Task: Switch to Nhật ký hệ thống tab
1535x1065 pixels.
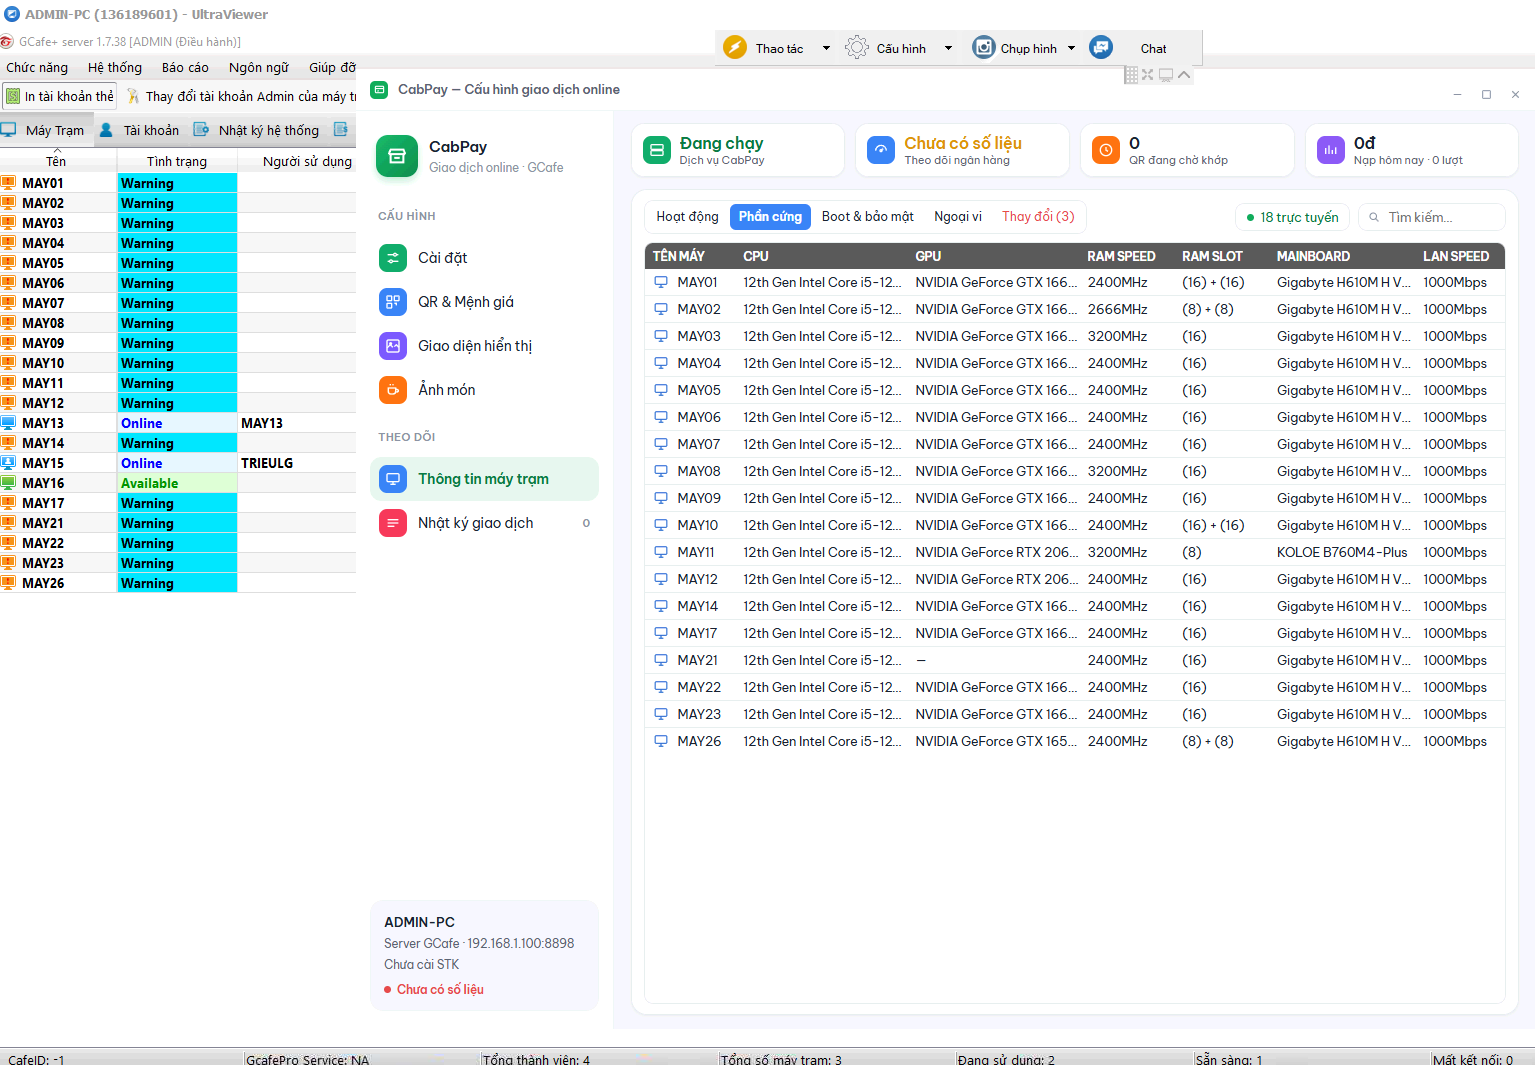Action: tap(256, 130)
